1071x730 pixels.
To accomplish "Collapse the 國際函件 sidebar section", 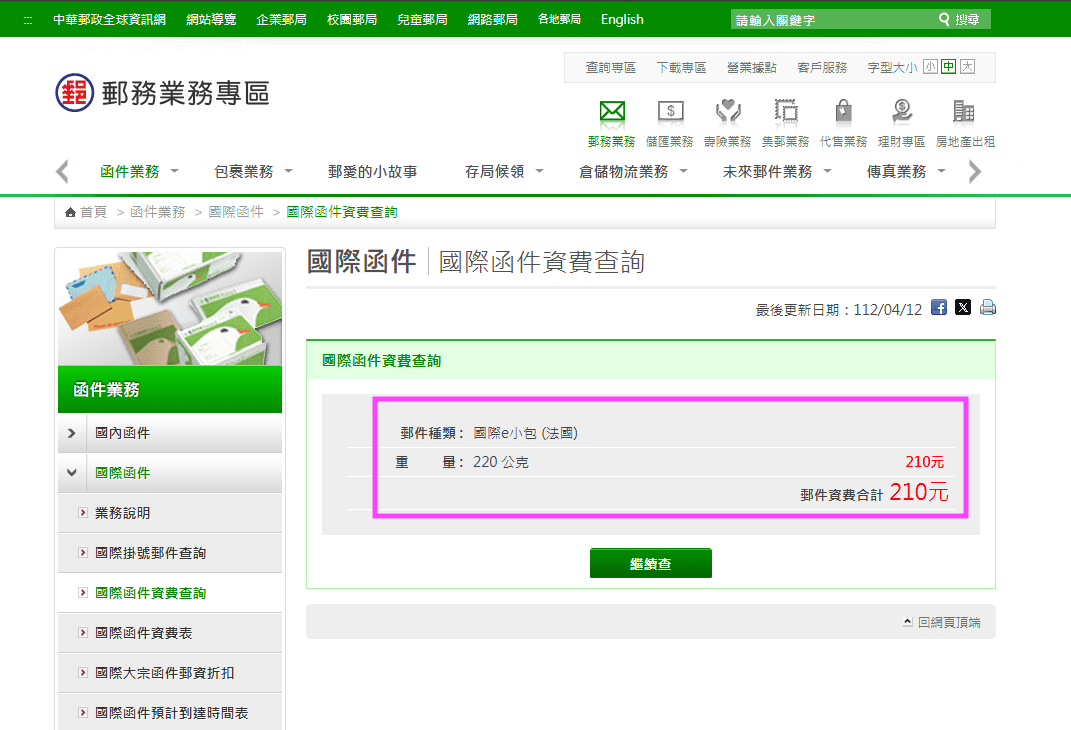I will point(72,473).
